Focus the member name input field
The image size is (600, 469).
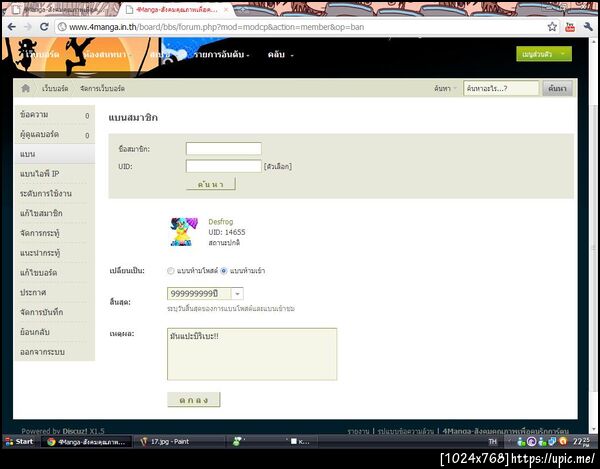[223, 149]
